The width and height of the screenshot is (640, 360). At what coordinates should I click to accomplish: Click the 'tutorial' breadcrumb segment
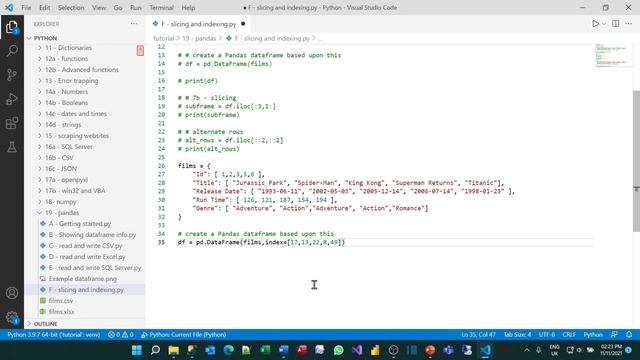164,38
